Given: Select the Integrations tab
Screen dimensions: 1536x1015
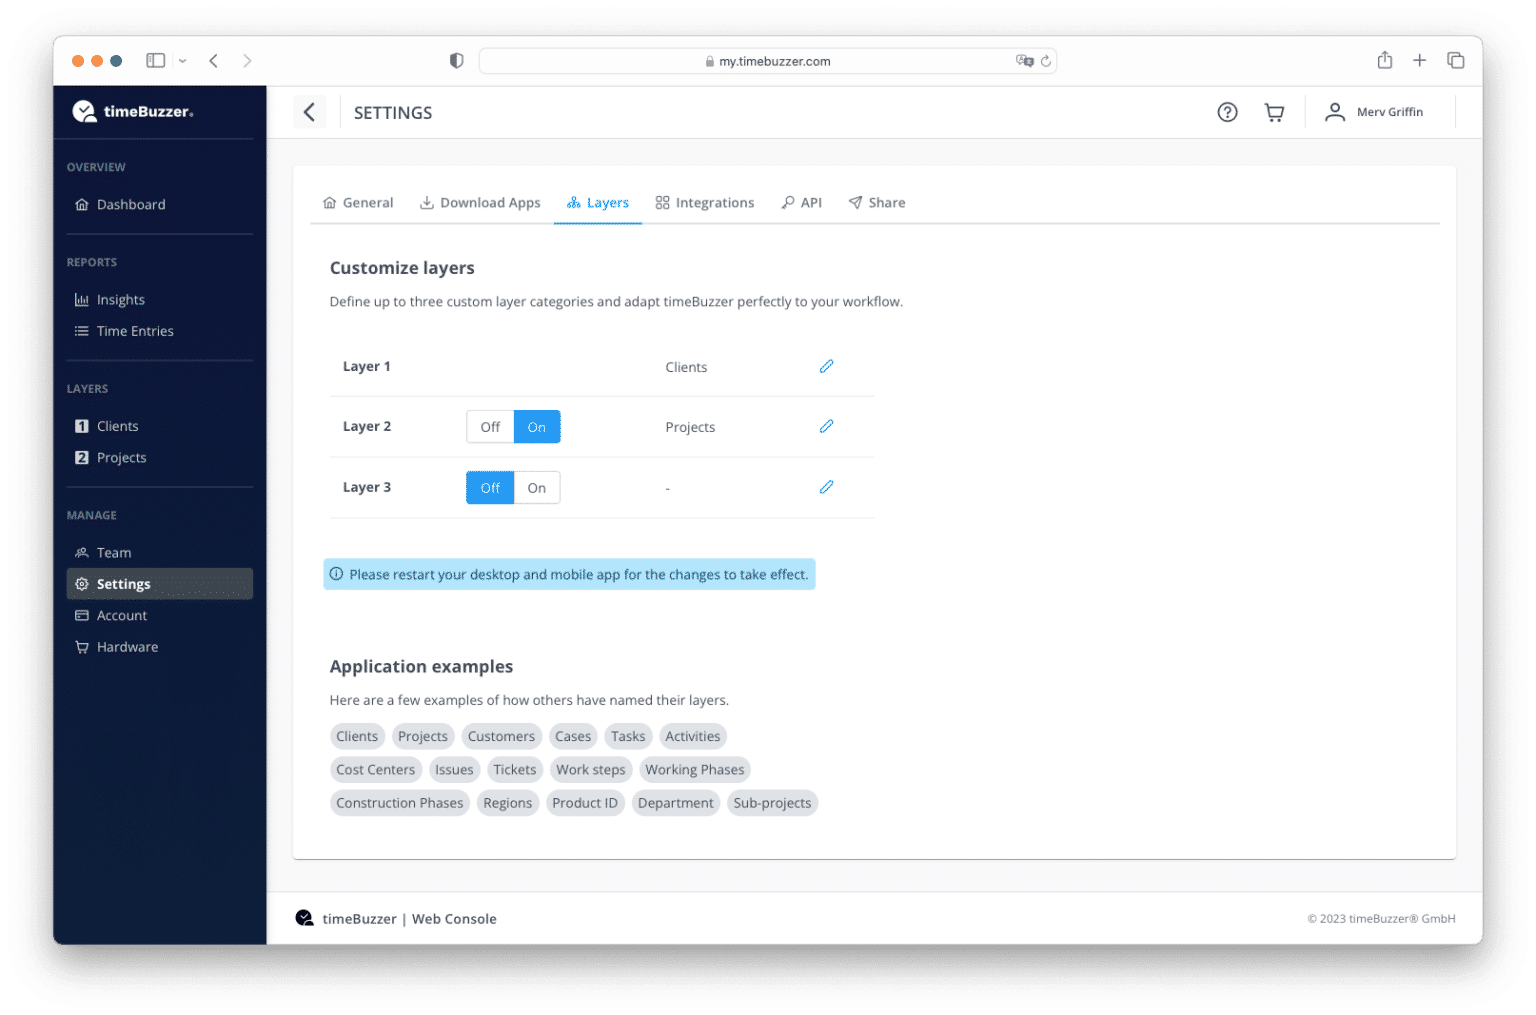Looking at the screenshot, I should coord(705,202).
